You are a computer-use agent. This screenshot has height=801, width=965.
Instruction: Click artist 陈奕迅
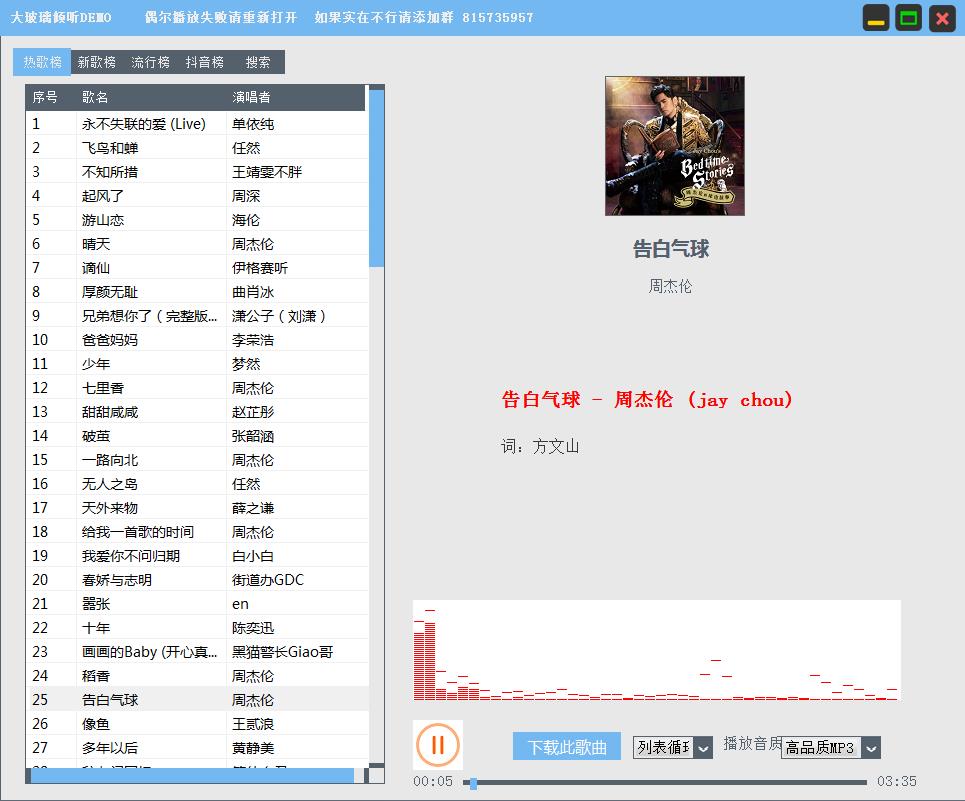(x=252, y=628)
